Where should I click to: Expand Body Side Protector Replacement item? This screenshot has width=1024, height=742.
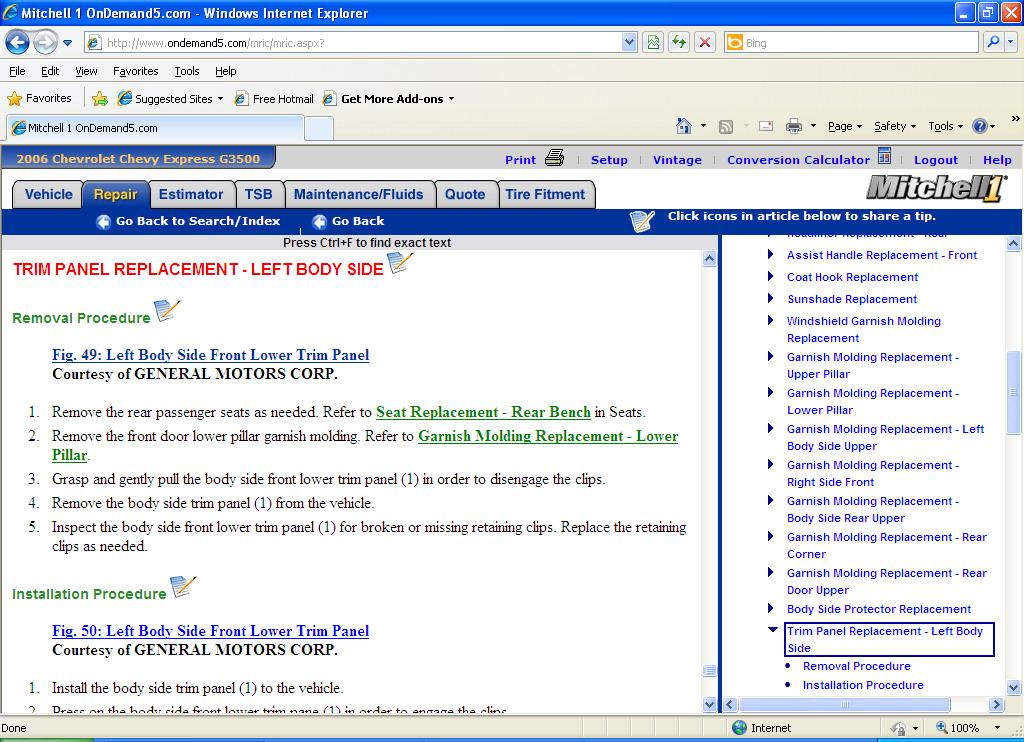771,609
